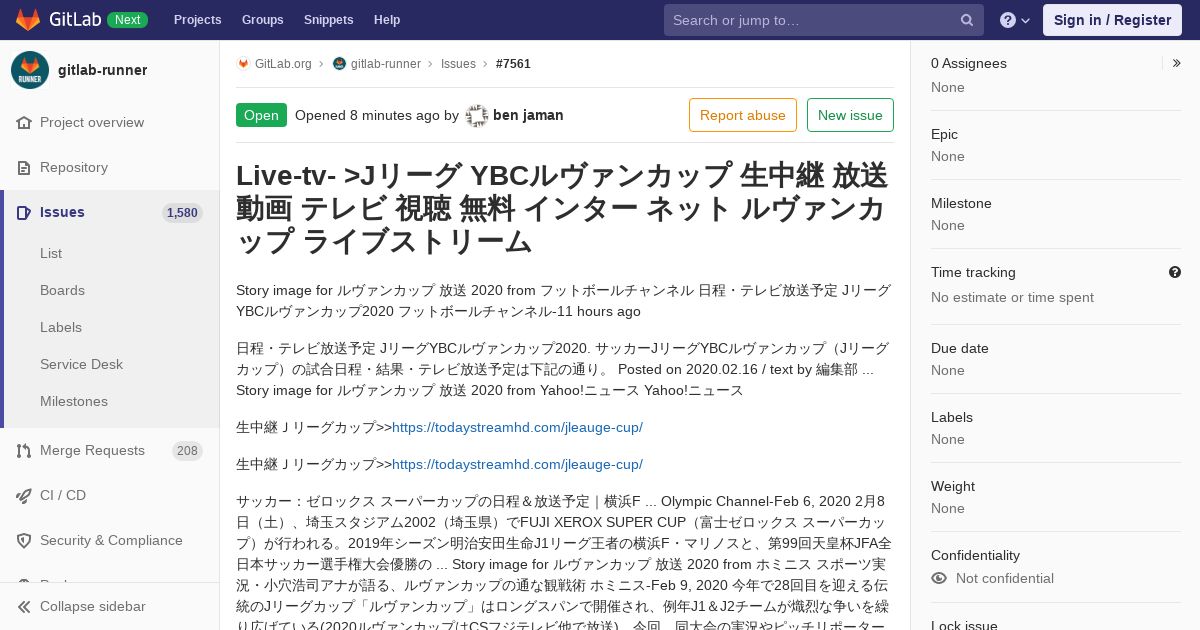Click the Epic heading
Viewport: 1200px width, 630px height.
[x=944, y=134]
